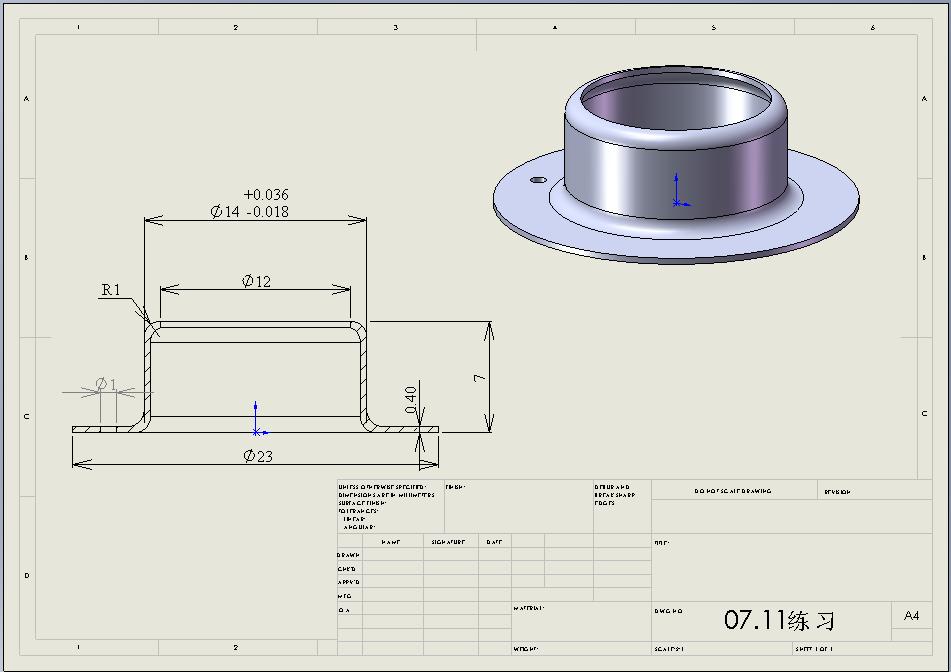Select the drawing title 07.11练习
This screenshot has height=672, width=951.
point(779,620)
